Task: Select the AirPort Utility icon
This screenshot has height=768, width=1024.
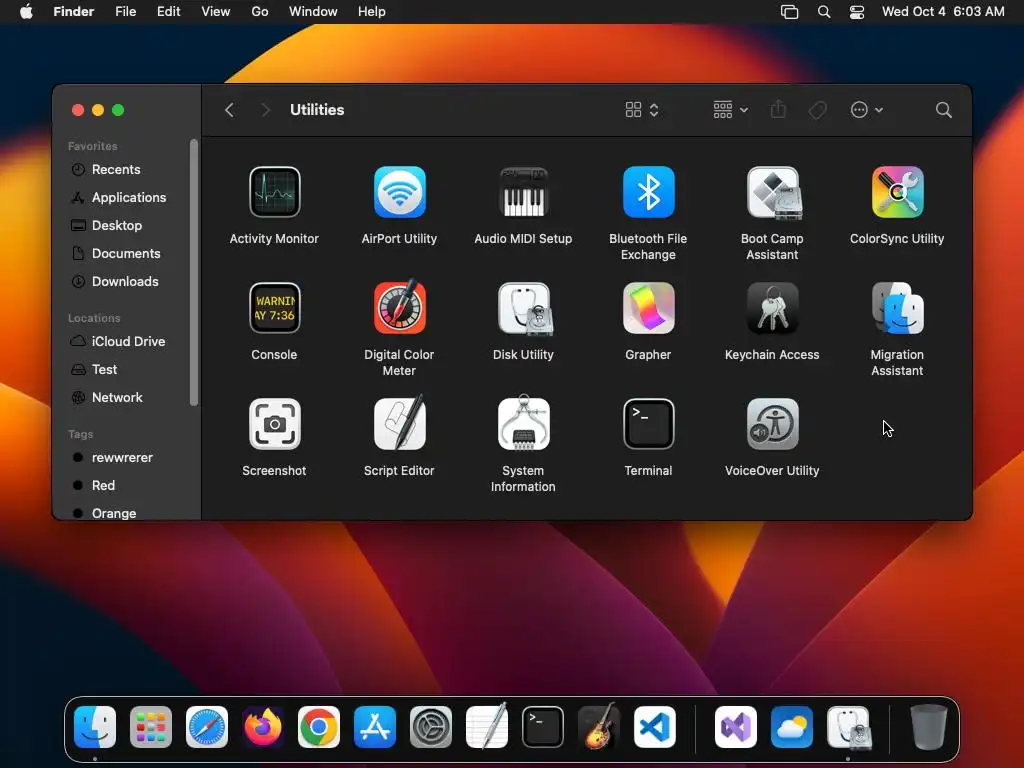Action: (x=399, y=192)
